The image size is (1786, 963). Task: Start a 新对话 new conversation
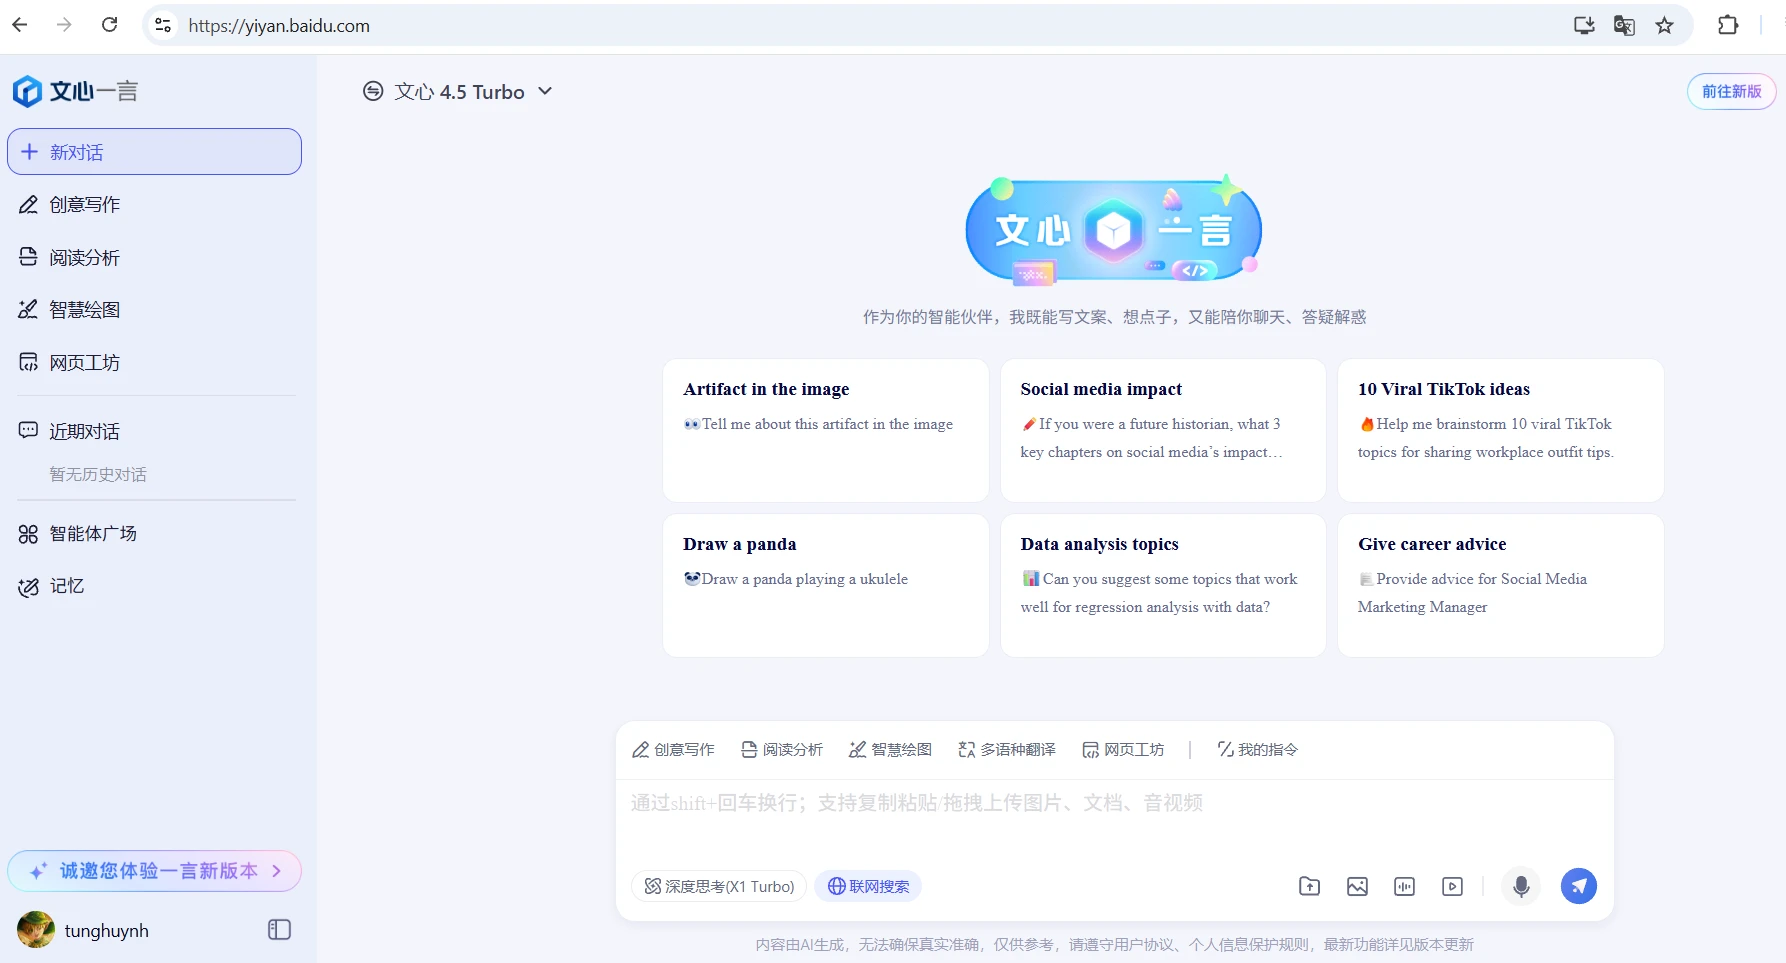coord(154,152)
